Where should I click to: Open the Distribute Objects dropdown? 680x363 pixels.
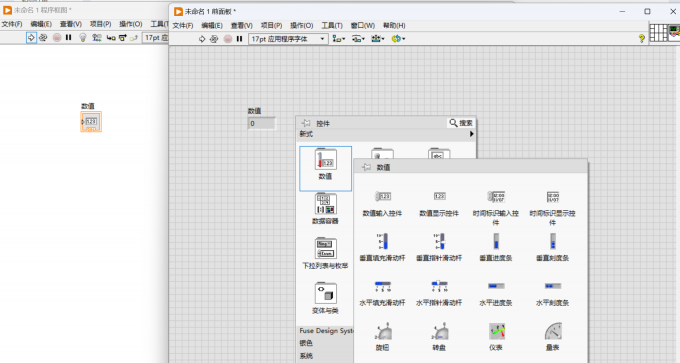[358, 39]
